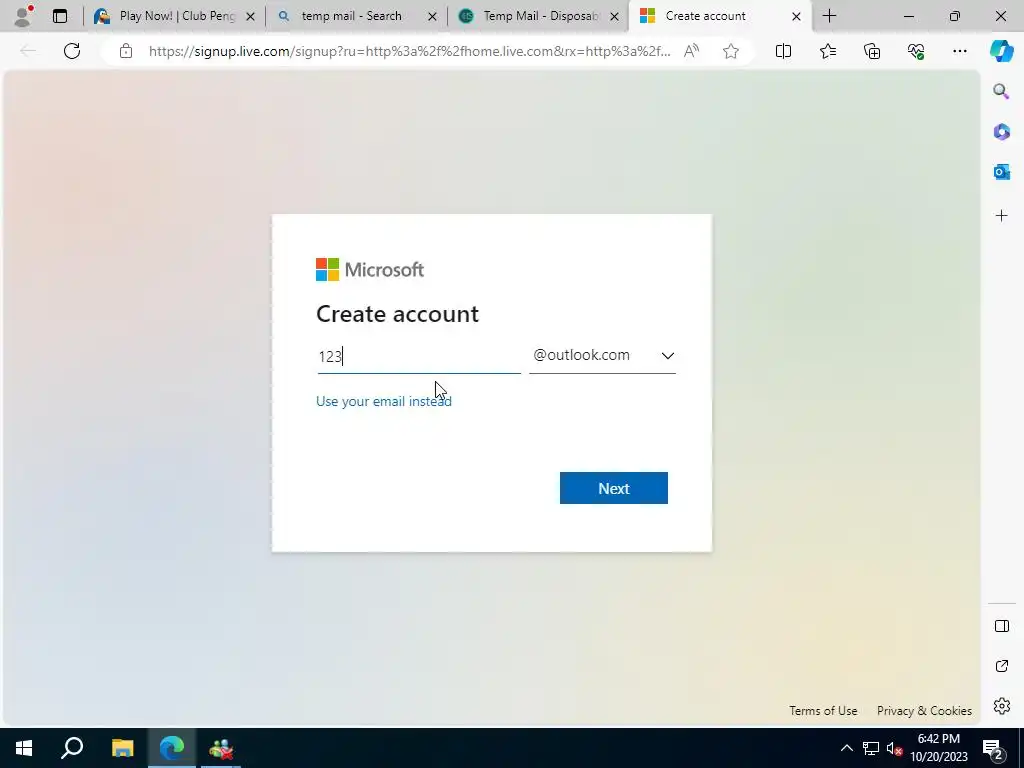Turn on Read aloud

(692, 51)
